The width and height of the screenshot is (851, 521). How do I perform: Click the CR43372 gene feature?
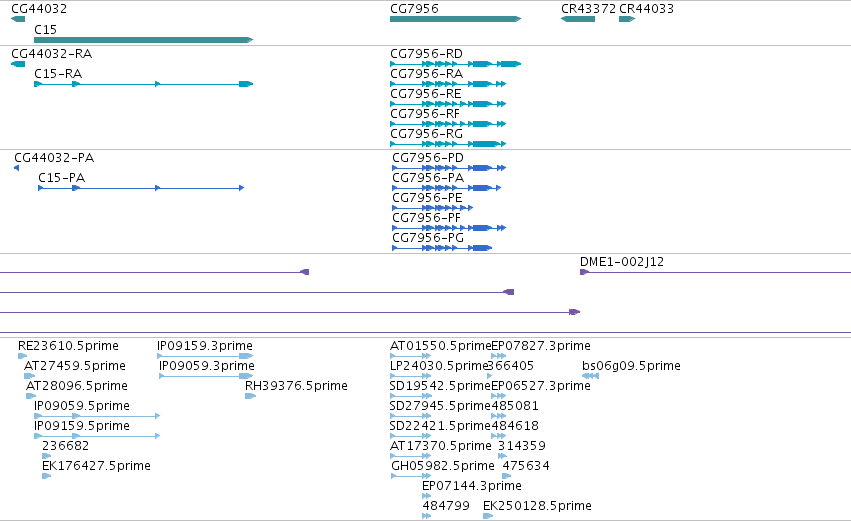578,19
